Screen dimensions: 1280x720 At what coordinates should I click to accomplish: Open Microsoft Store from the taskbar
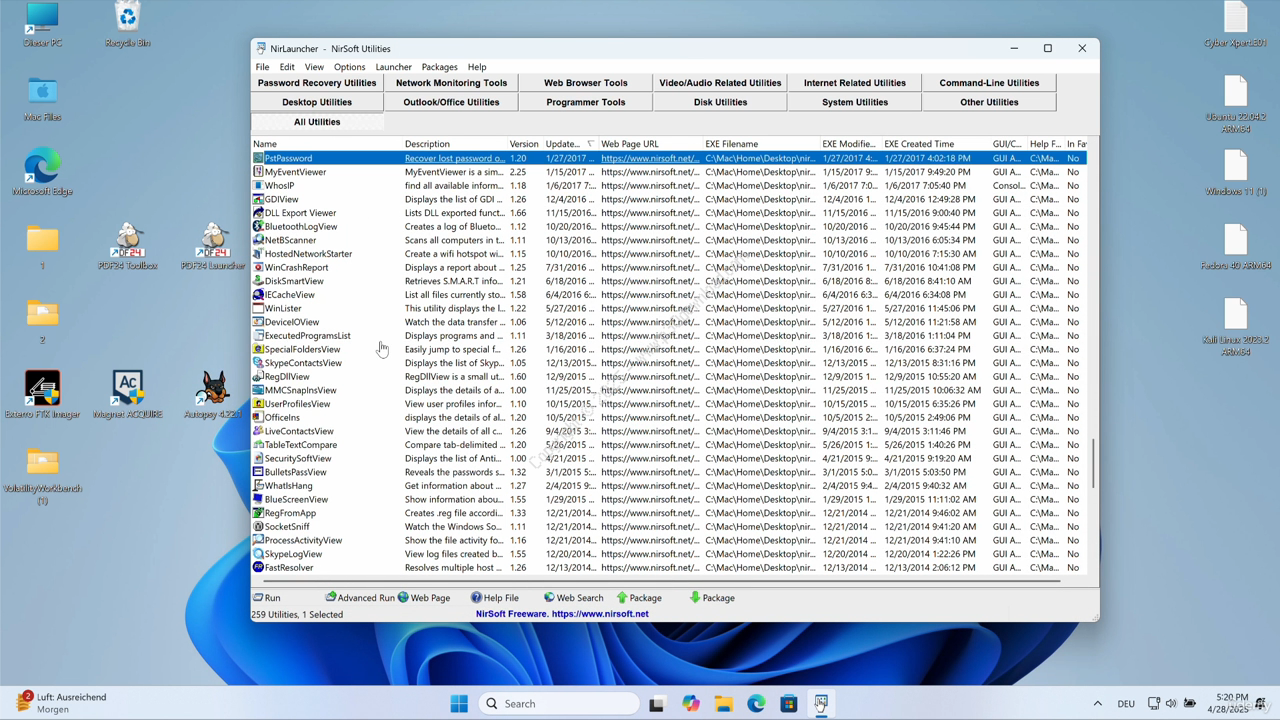788,703
